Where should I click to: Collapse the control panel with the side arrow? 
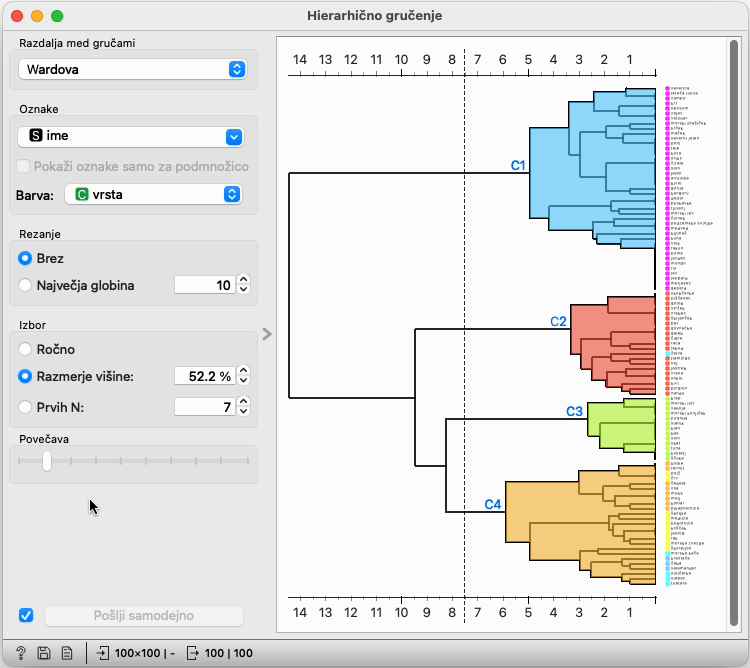pyautogui.click(x=267, y=334)
